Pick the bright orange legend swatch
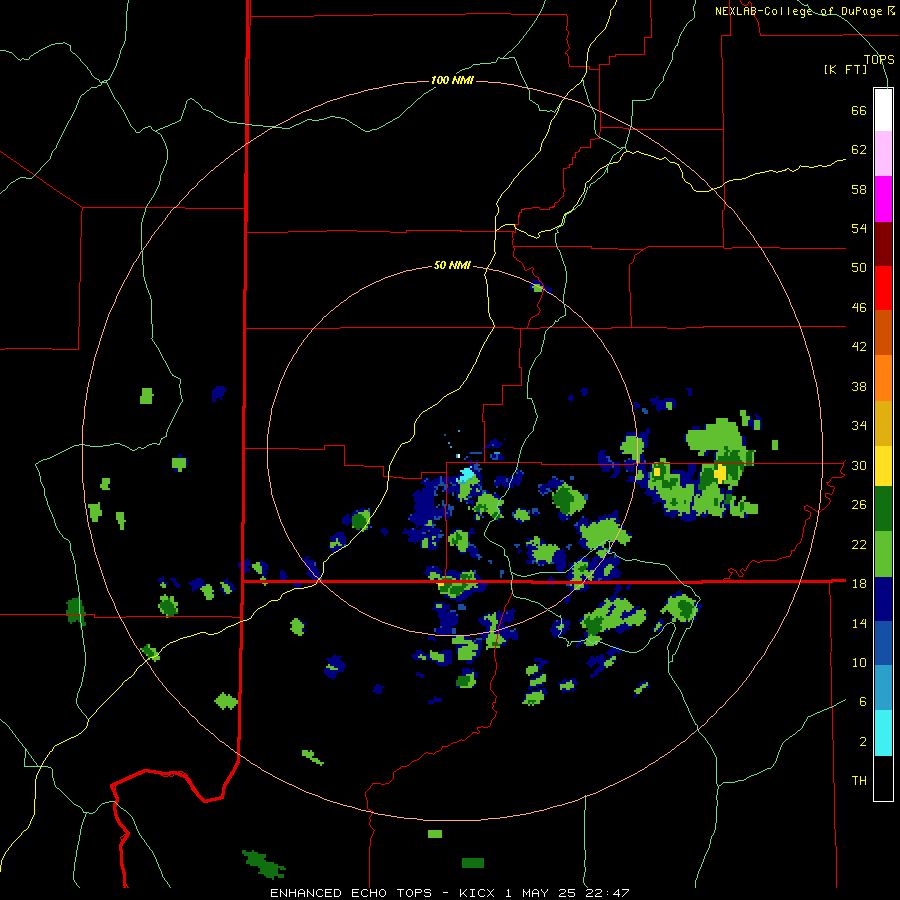Image resolution: width=900 pixels, height=900 pixels. point(883,378)
